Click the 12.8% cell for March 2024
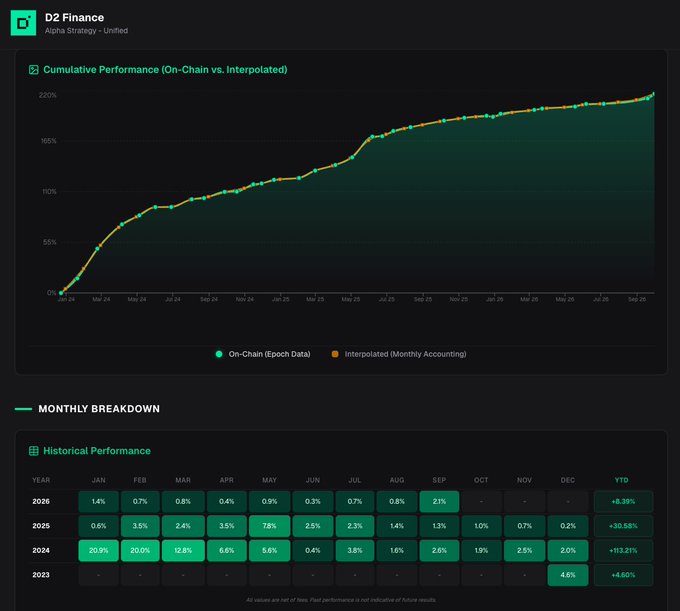 pos(183,550)
